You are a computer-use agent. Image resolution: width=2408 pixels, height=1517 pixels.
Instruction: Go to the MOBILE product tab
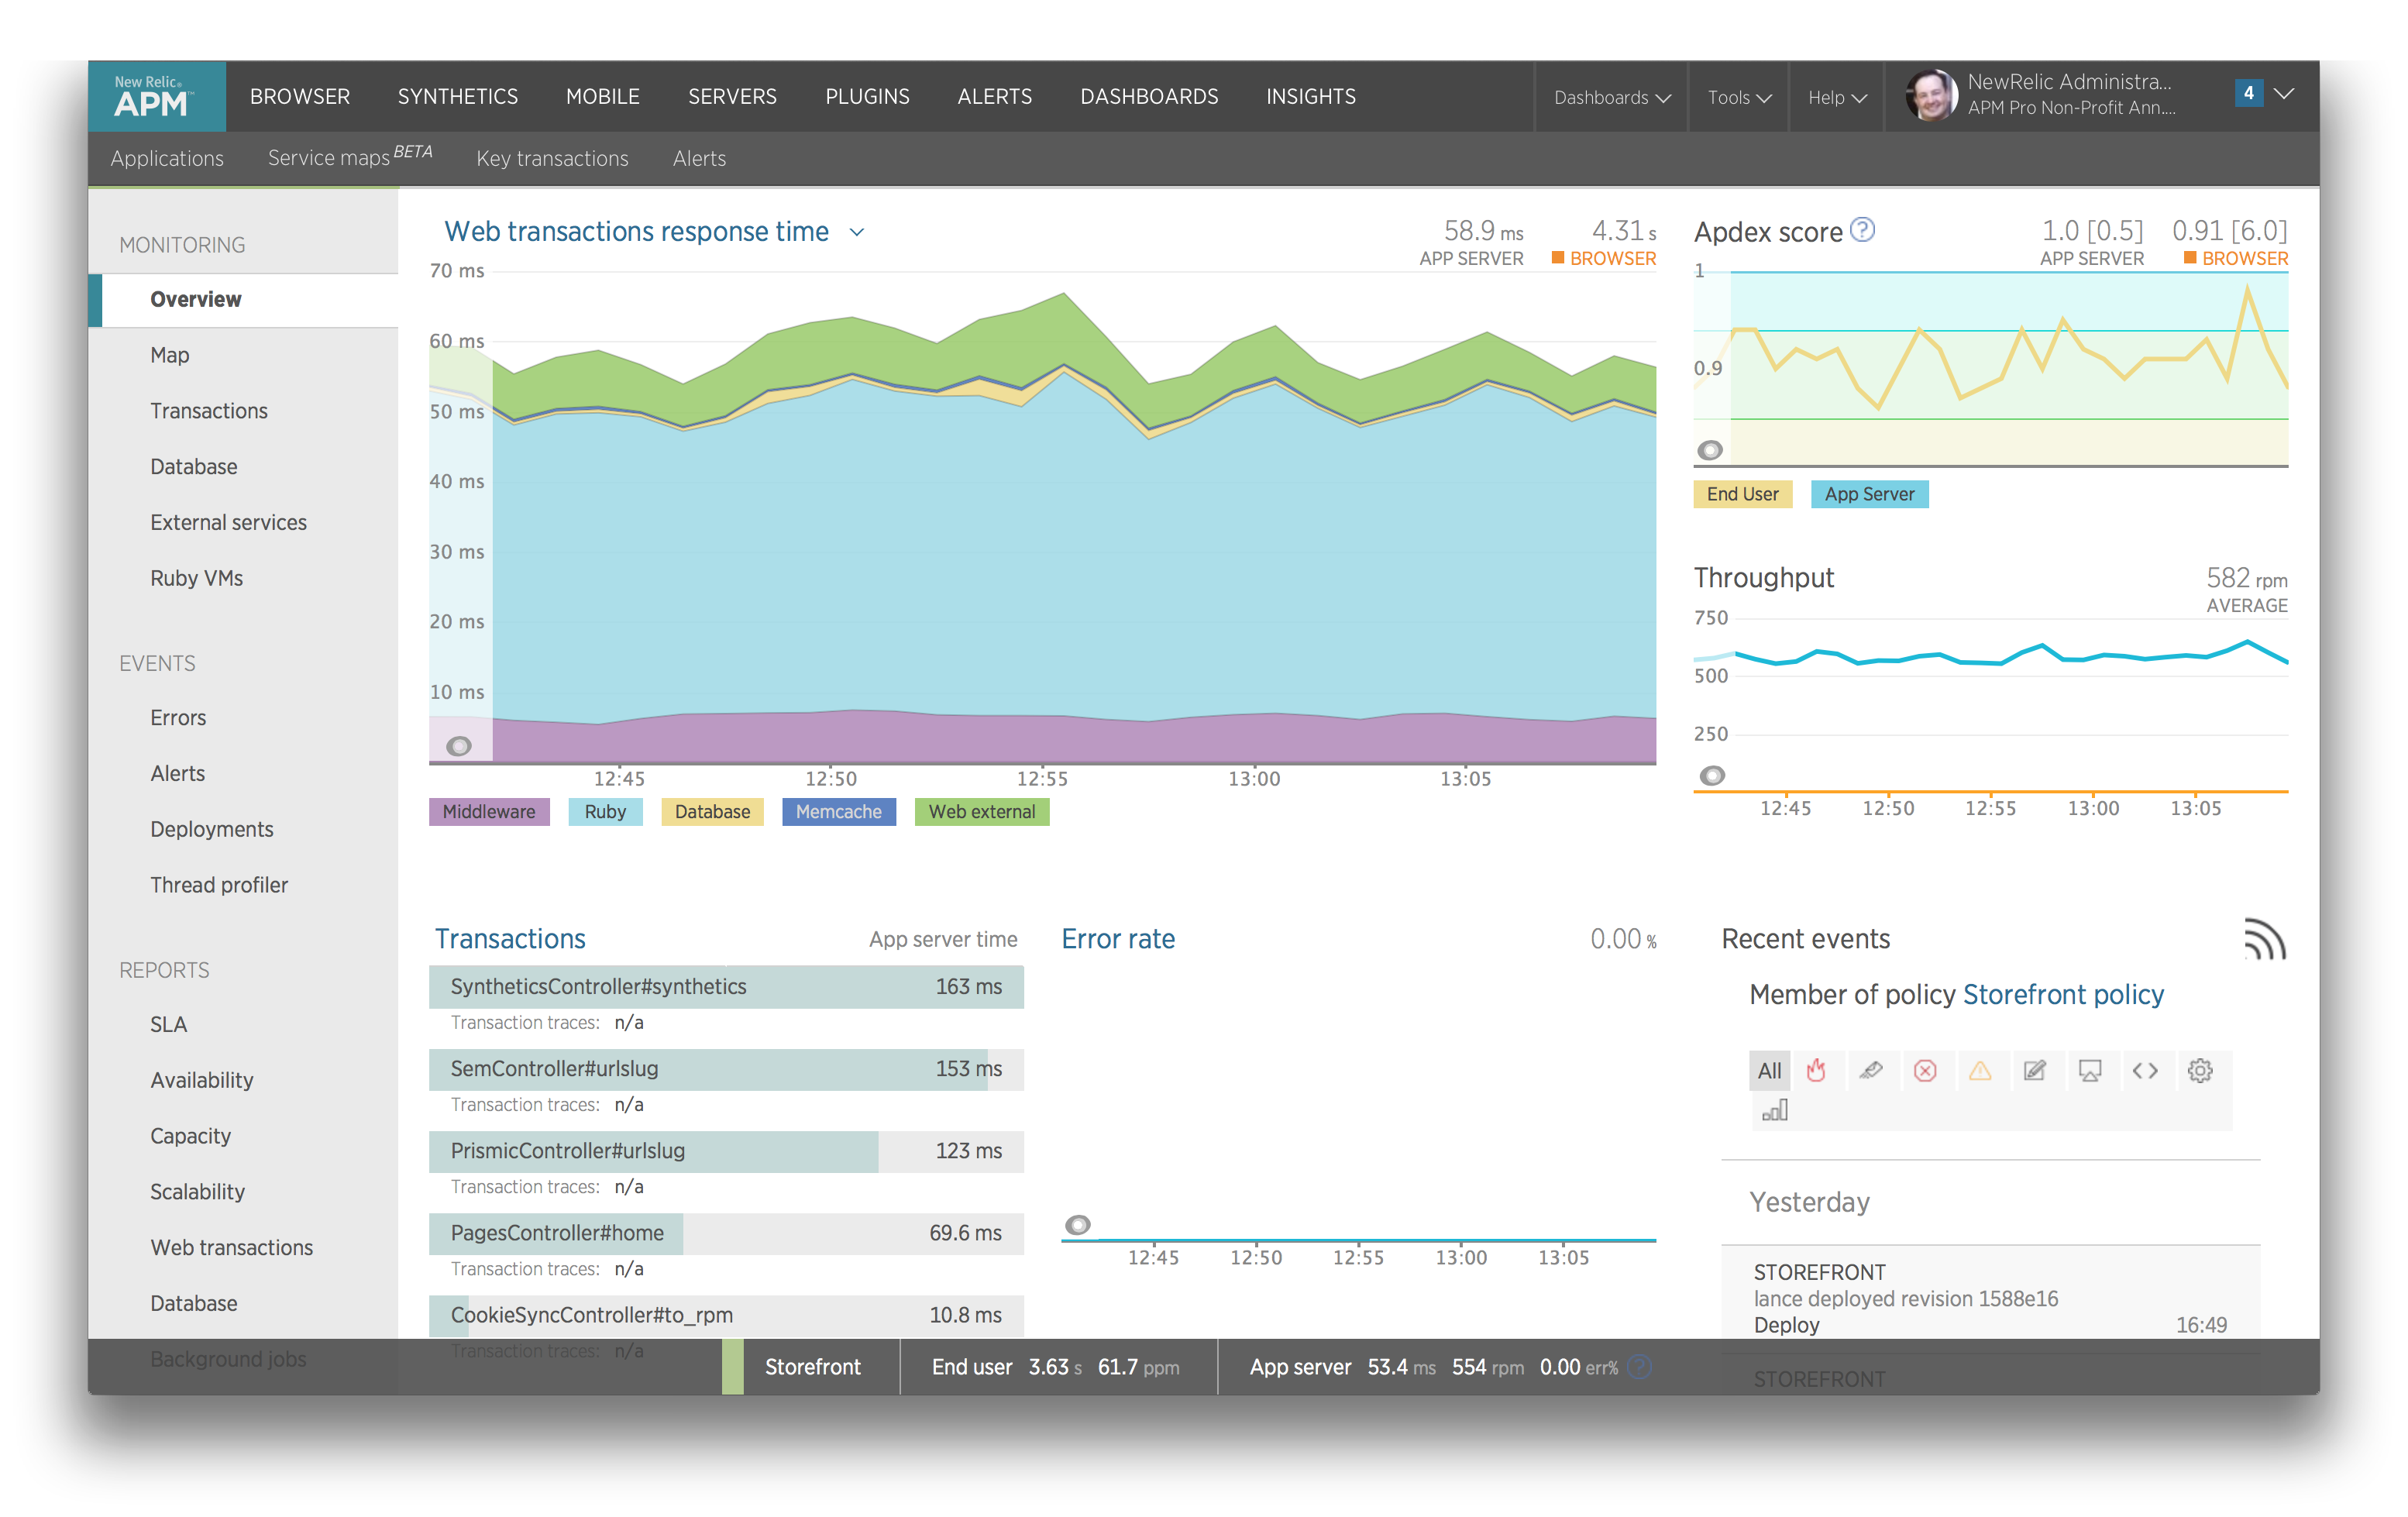[x=603, y=96]
